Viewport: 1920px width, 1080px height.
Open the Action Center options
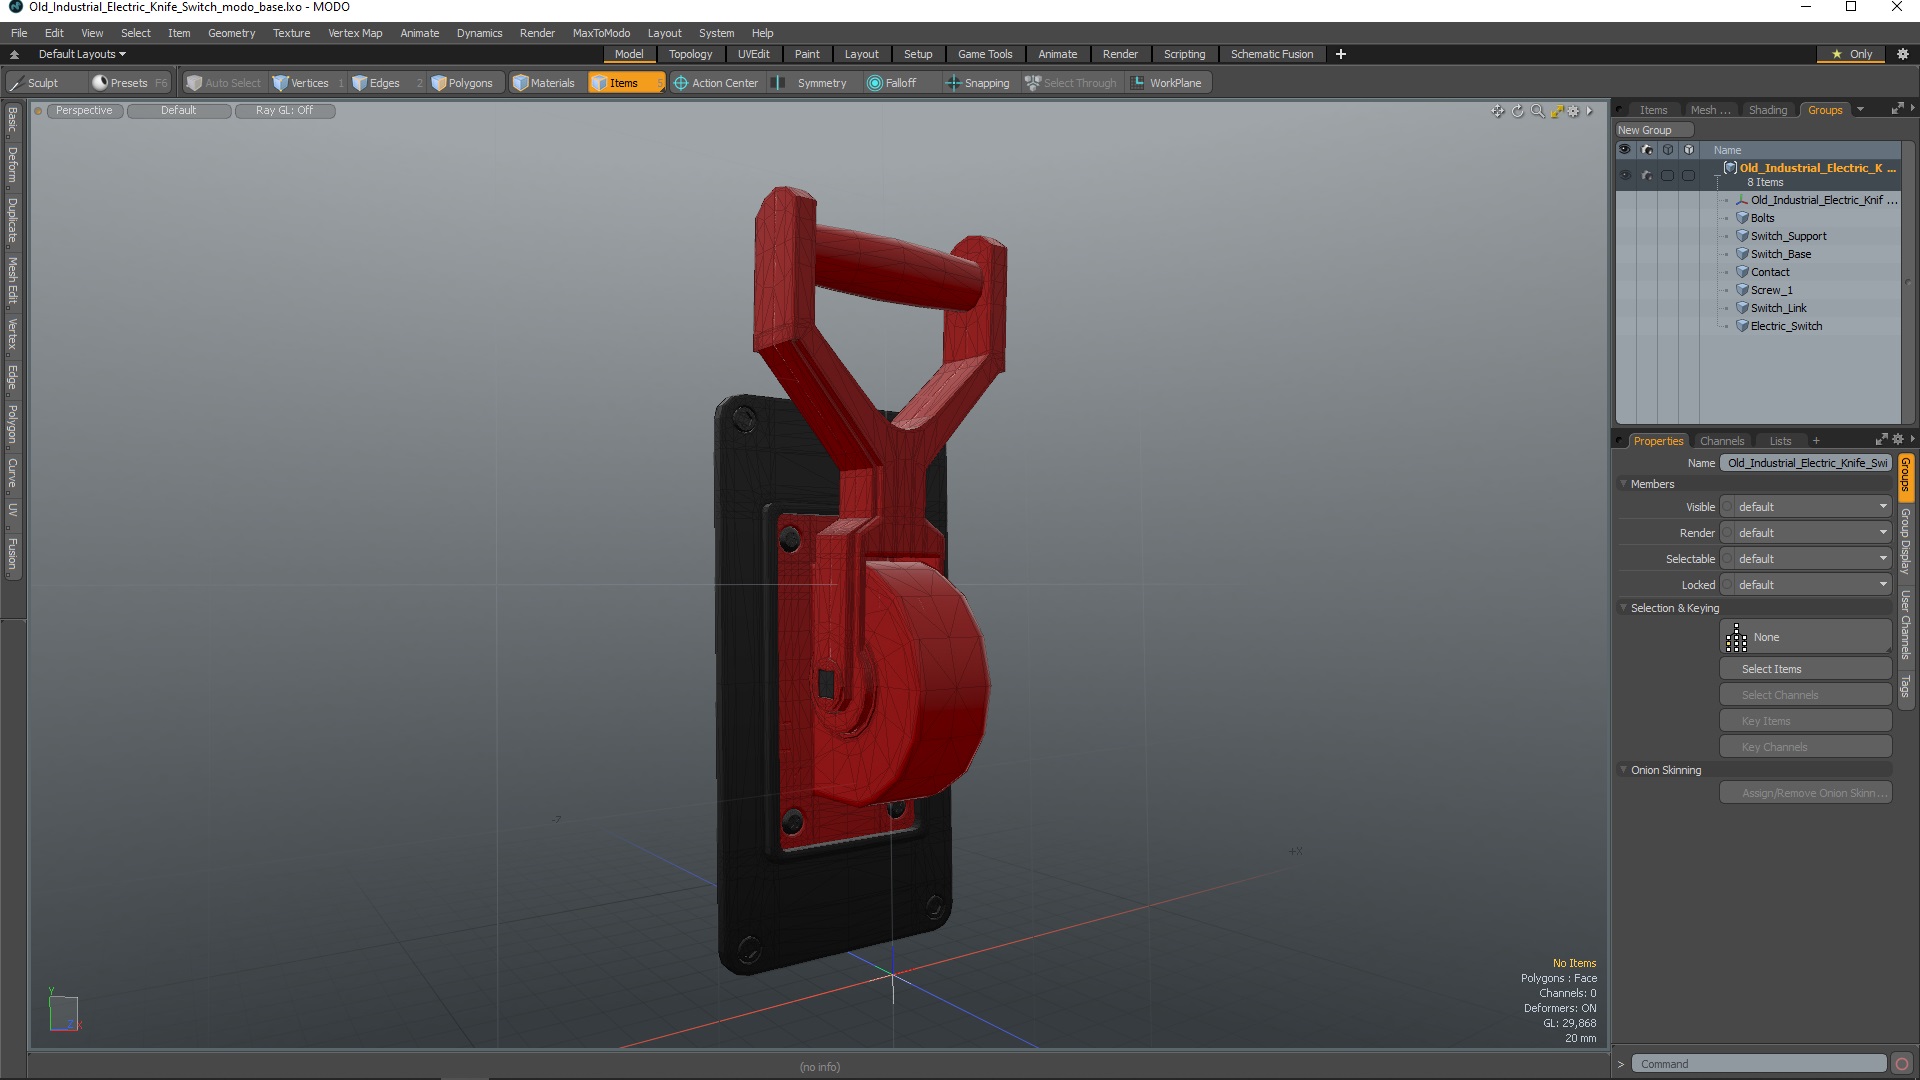[716, 83]
